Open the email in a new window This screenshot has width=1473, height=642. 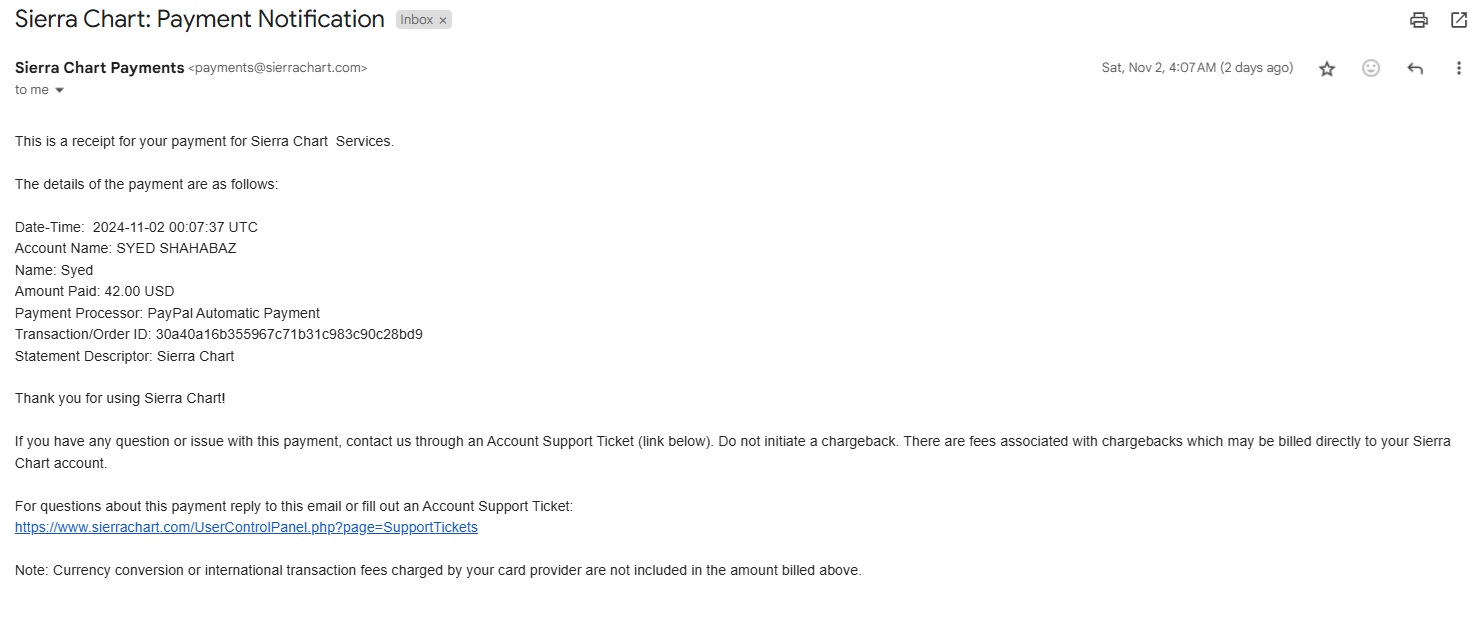(x=1459, y=20)
